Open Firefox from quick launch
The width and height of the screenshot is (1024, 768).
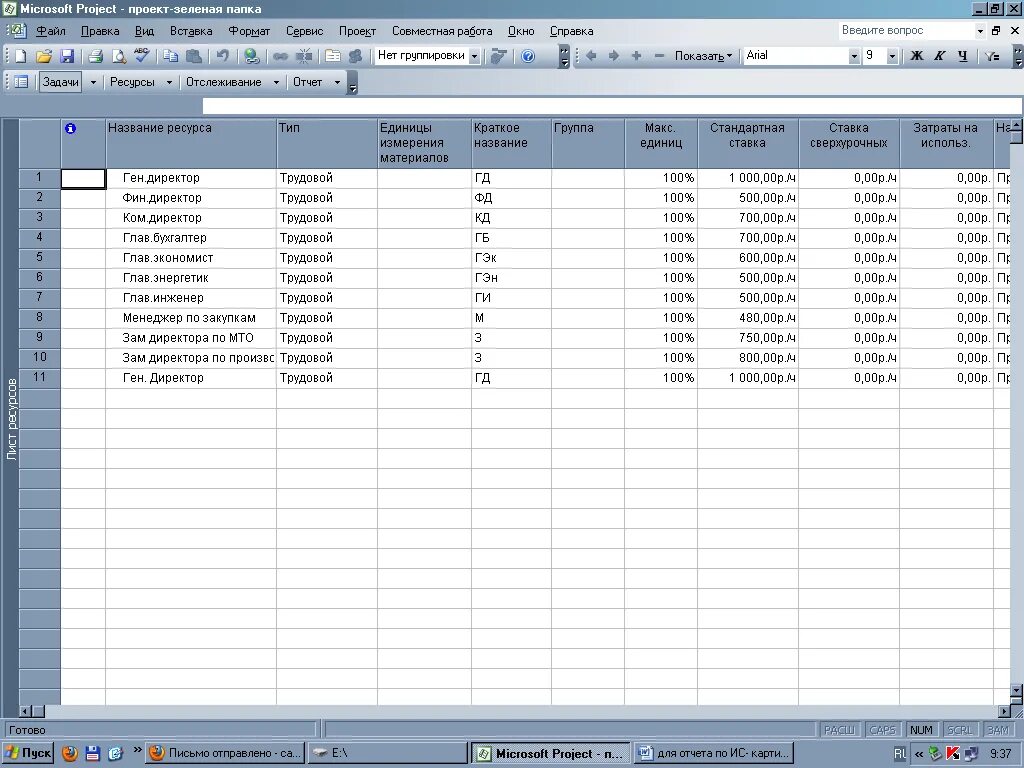pyautogui.click(x=69, y=753)
